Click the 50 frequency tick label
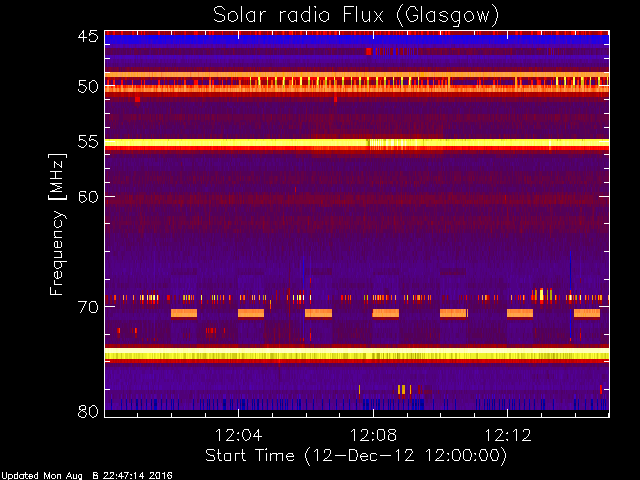The height and width of the screenshot is (480, 640). coord(88,87)
